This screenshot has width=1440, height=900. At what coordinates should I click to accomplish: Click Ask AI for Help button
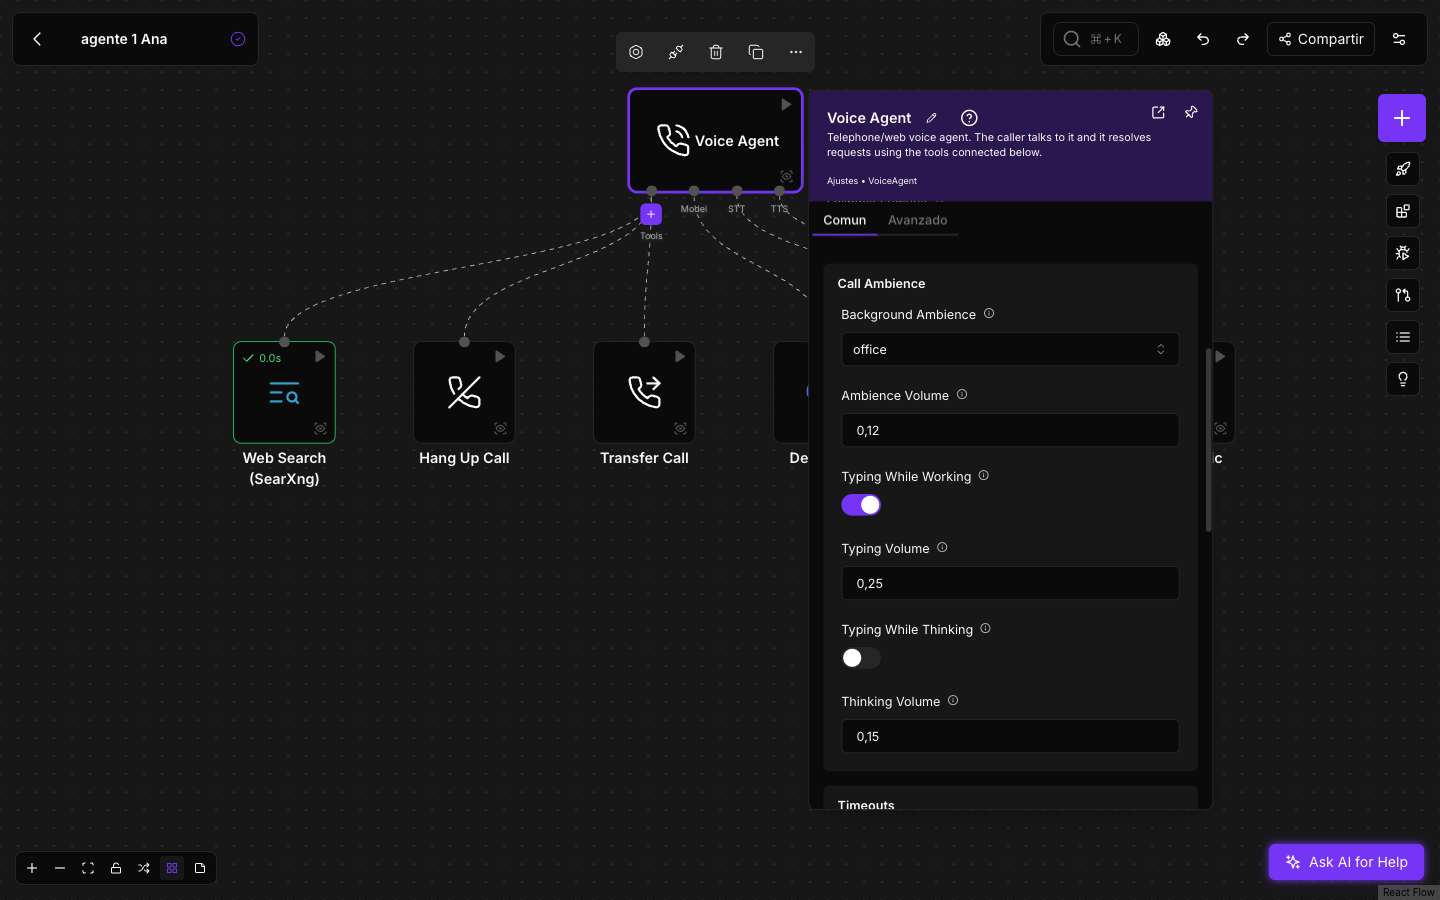(x=1346, y=862)
